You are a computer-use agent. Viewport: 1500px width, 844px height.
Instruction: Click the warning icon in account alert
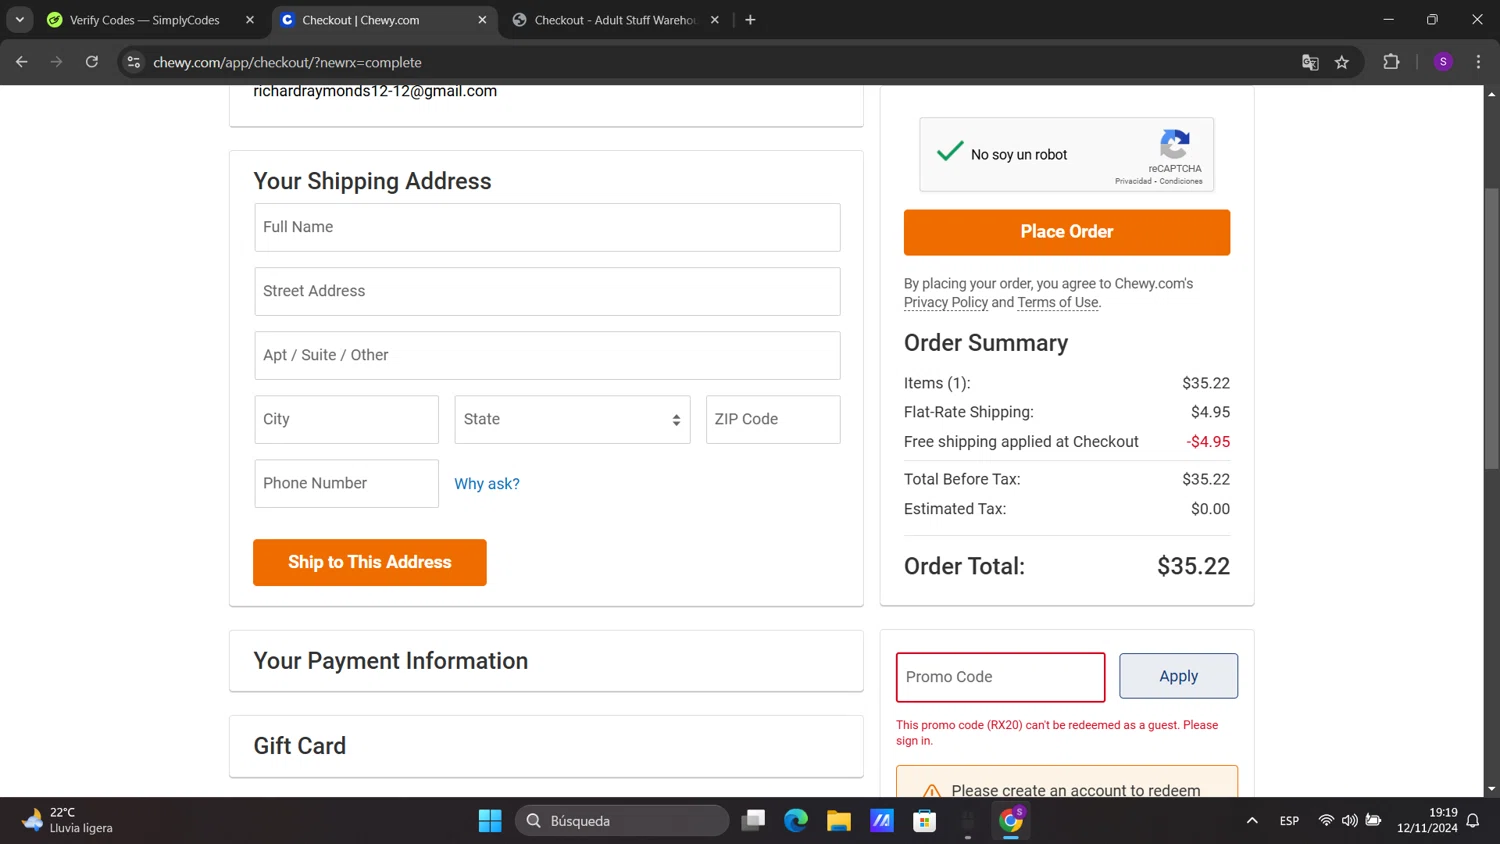pyautogui.click(x=931, y=791)
